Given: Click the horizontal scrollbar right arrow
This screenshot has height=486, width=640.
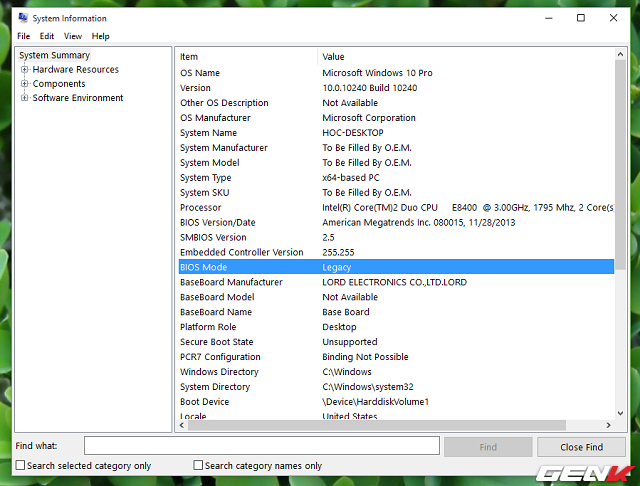Looking at the screenshot, I should pyautogui.click(x=609, y=425).
